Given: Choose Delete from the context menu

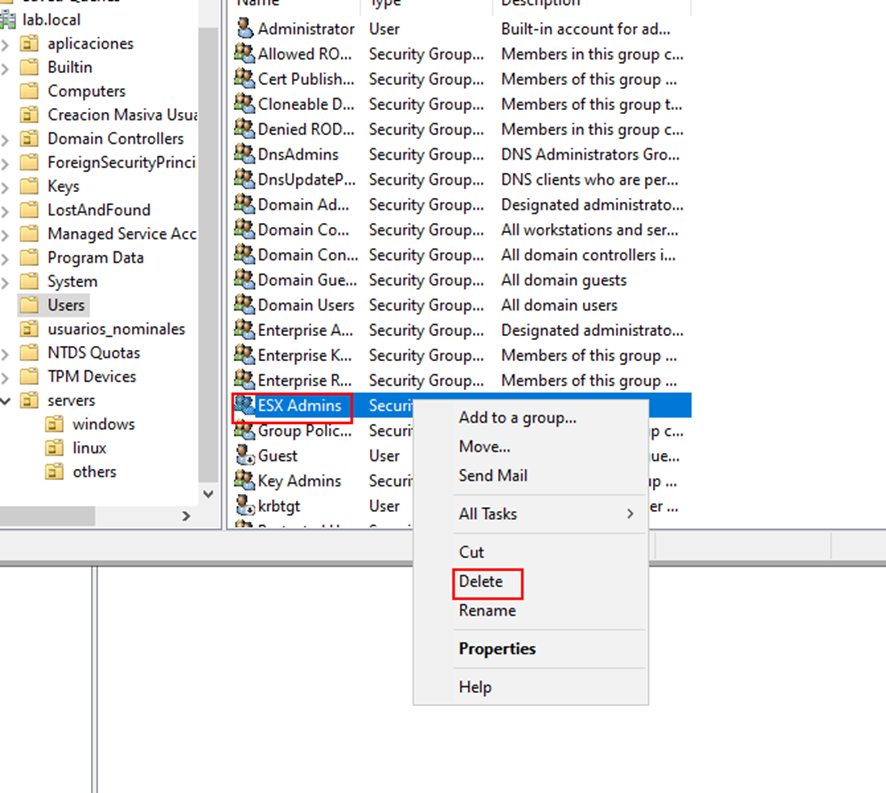Looking at the screenshot, I should (x=481, y=581).
